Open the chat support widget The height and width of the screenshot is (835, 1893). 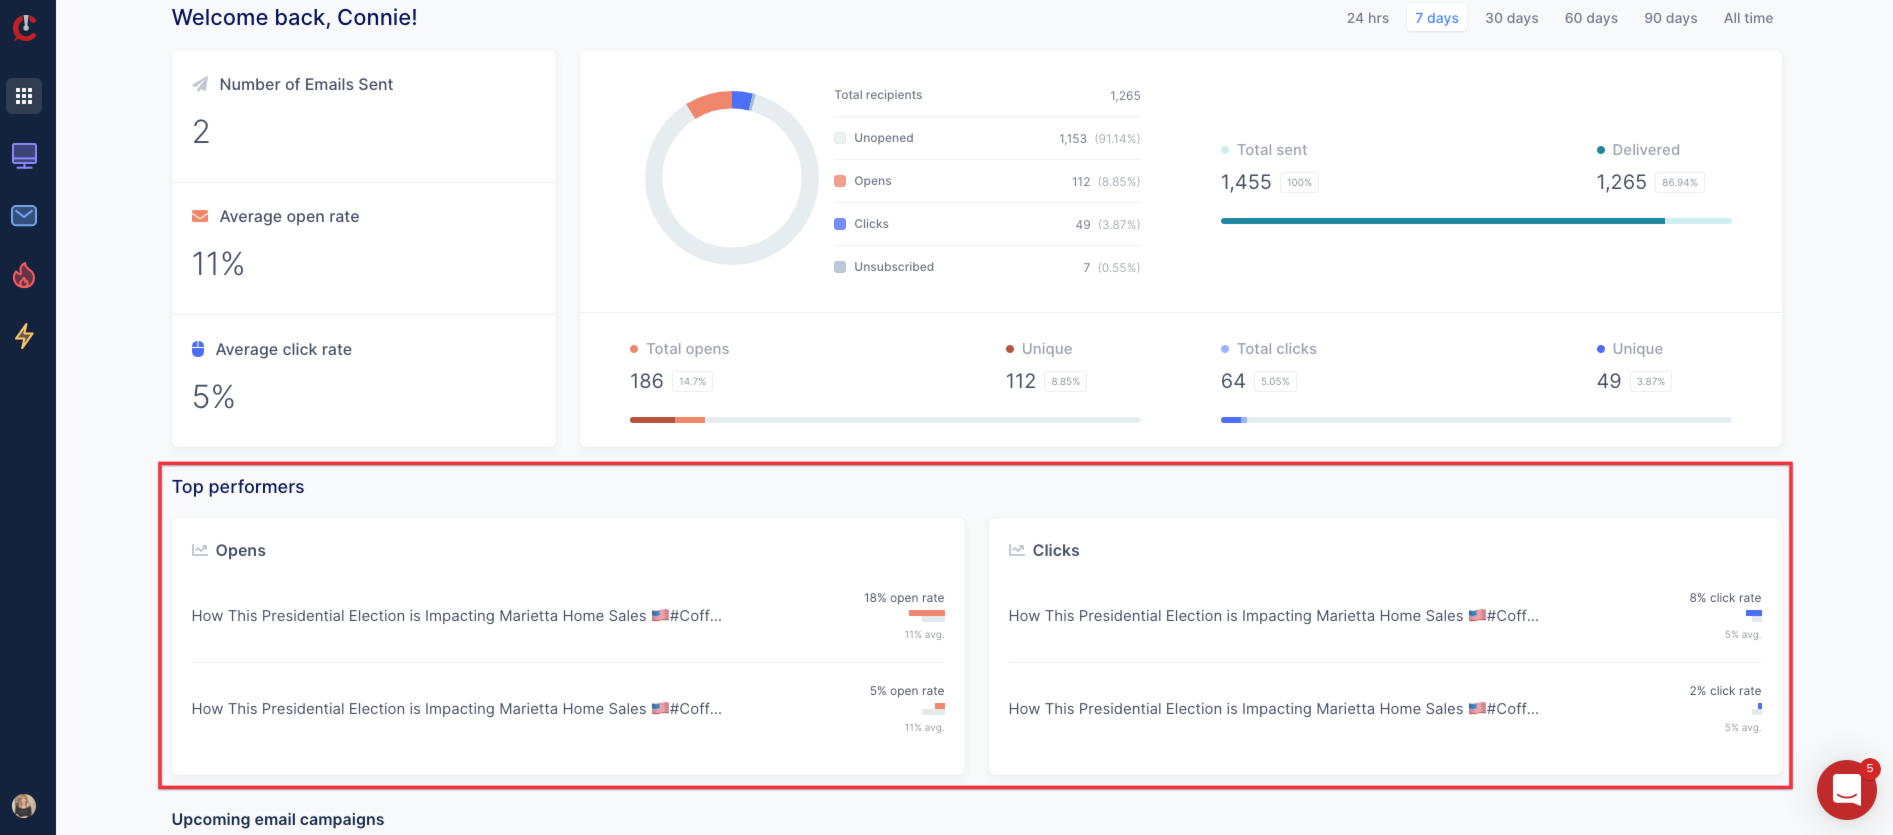pyautogui.click(x=1846, y=790)
